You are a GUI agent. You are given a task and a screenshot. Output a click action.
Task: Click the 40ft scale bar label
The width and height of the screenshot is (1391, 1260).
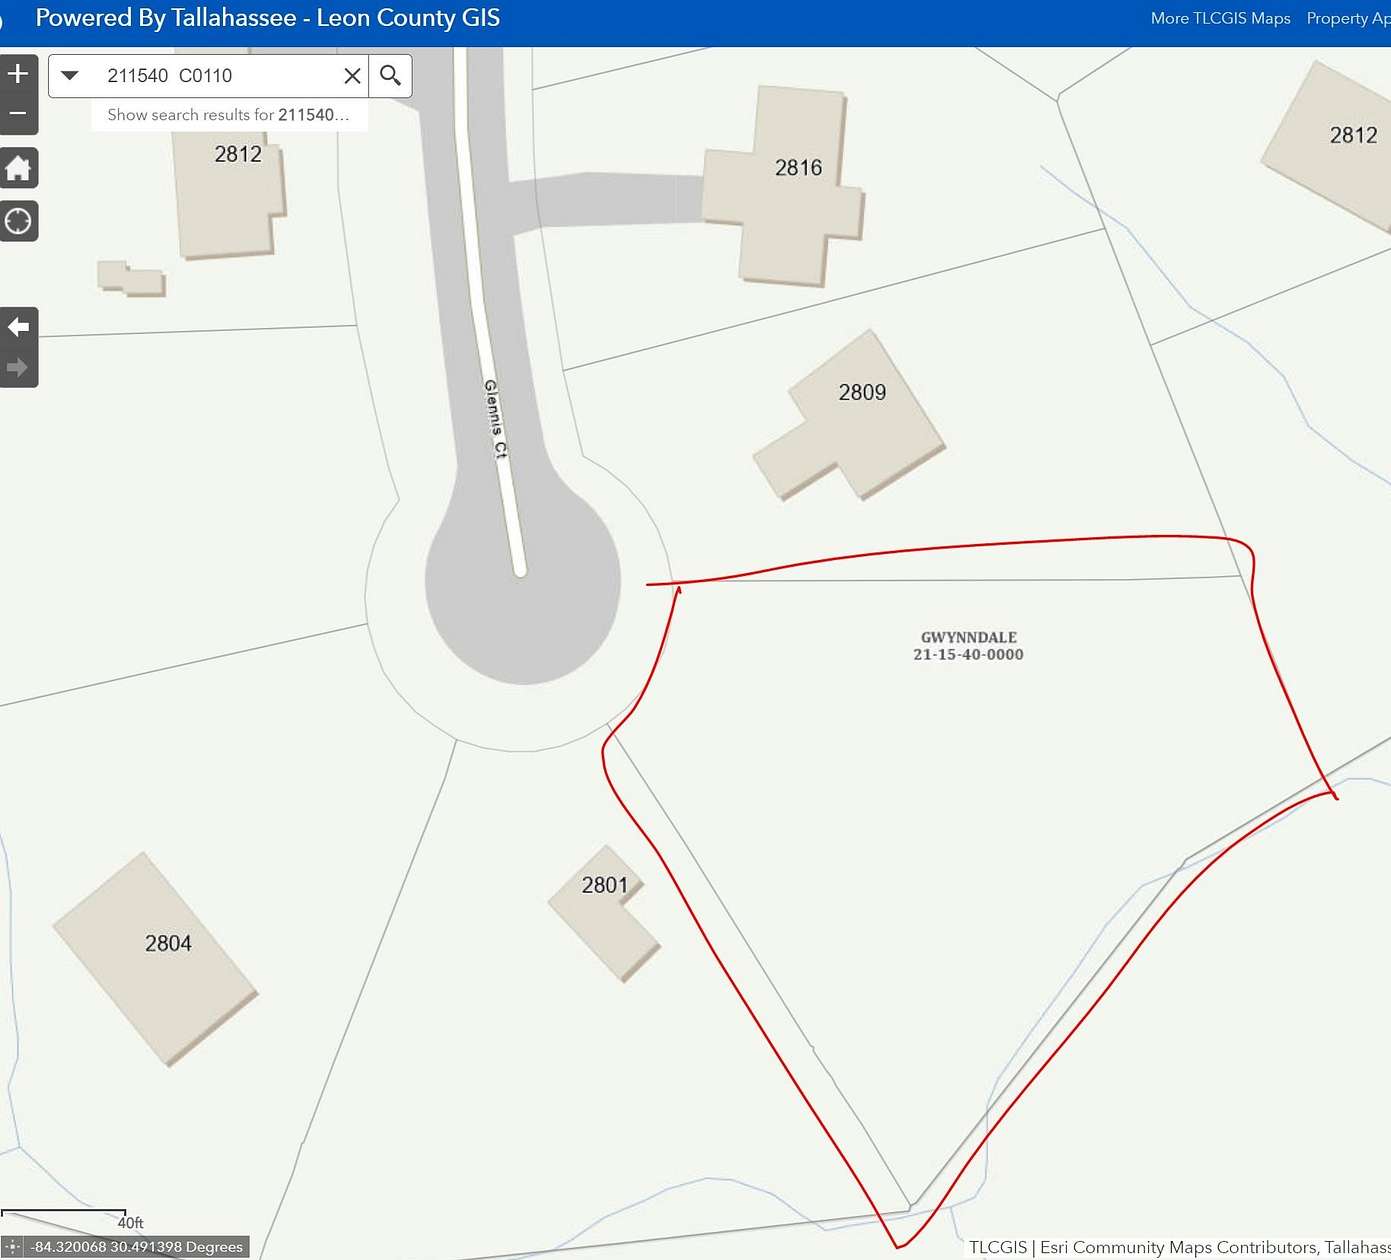pyautogui.click(x=130, y=1222)
